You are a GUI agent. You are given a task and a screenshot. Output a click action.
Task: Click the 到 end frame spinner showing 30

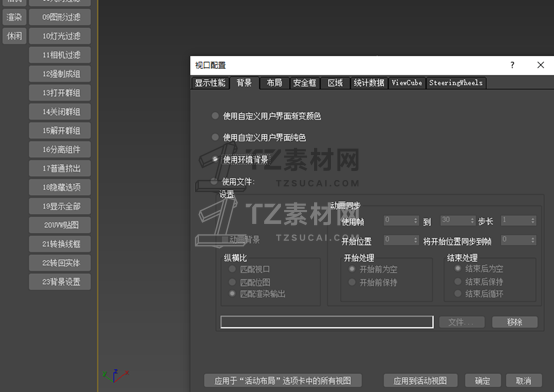458,221
